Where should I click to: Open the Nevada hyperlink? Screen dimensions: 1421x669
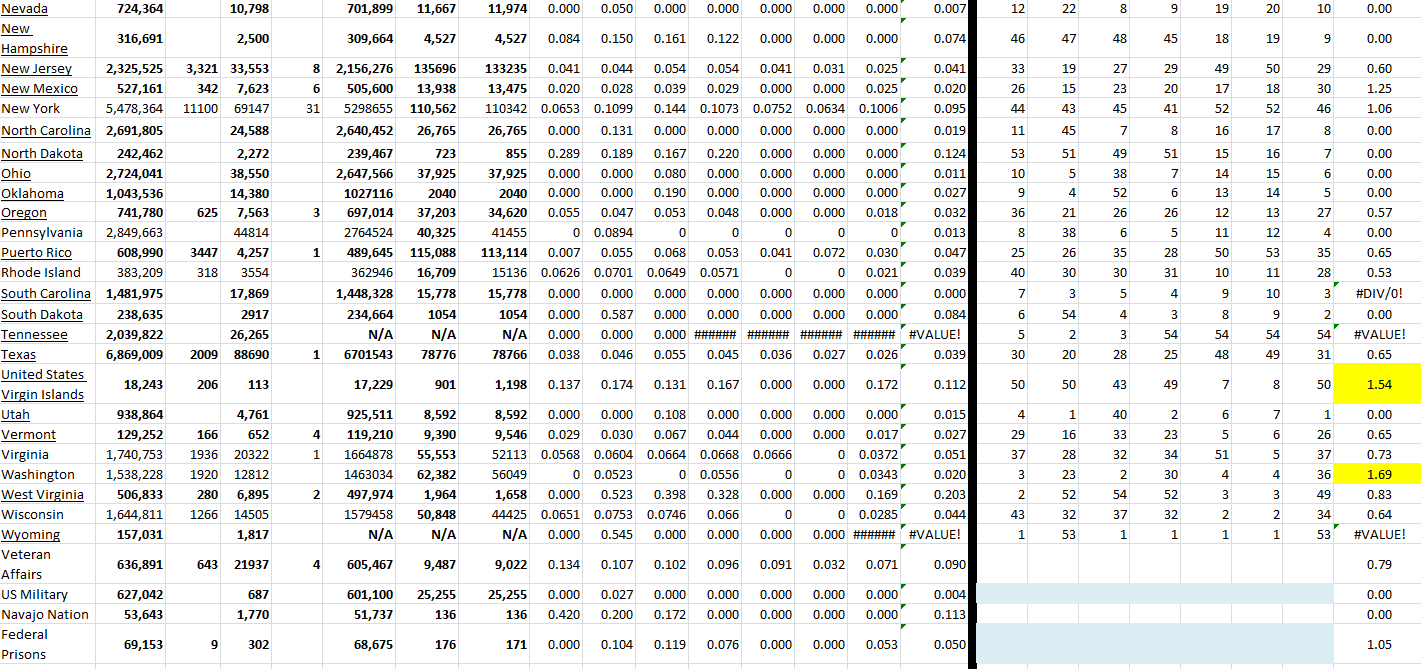coord(24,8)
